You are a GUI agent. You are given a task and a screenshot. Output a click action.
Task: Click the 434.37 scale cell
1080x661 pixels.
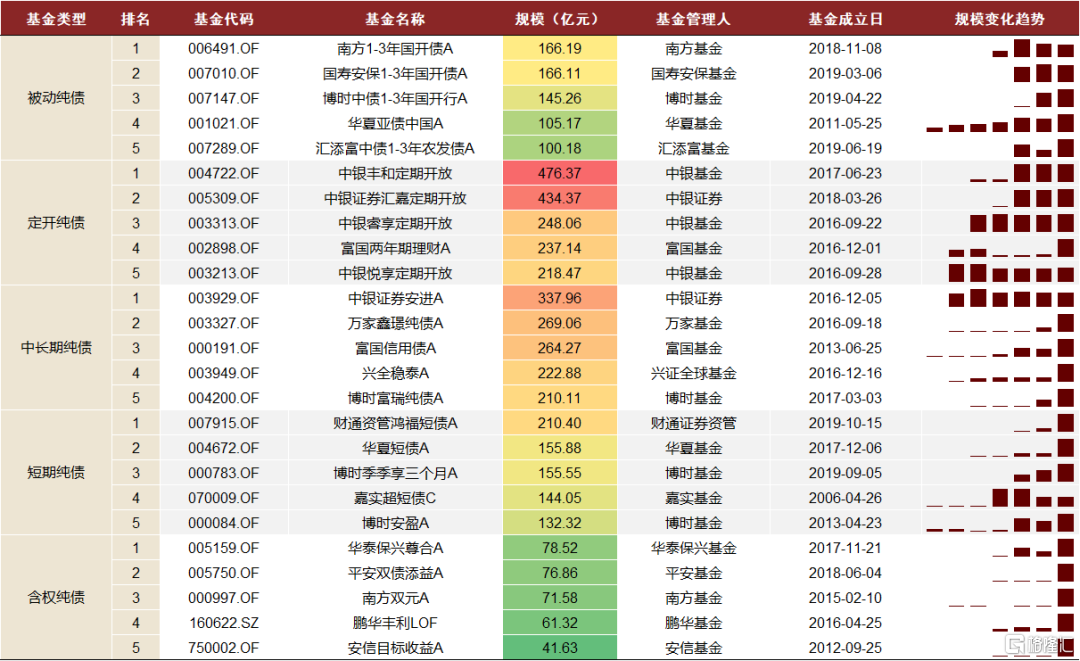[559, 198]
